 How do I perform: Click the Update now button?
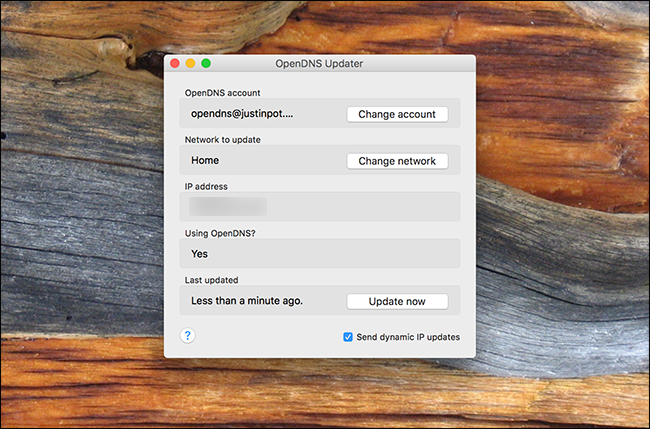[x=397, y=302]
